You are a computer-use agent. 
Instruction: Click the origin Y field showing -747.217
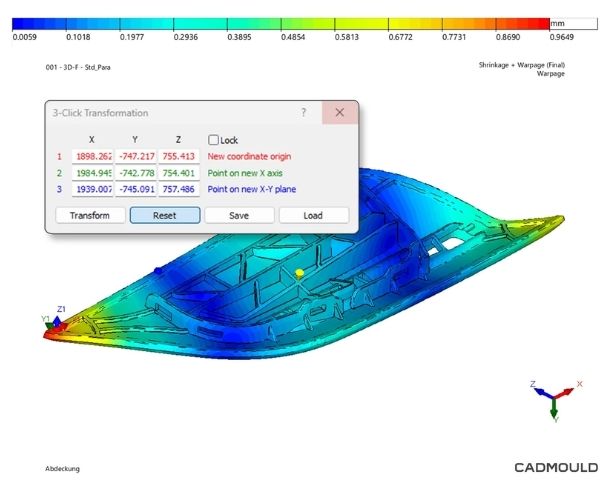(135, 157)
